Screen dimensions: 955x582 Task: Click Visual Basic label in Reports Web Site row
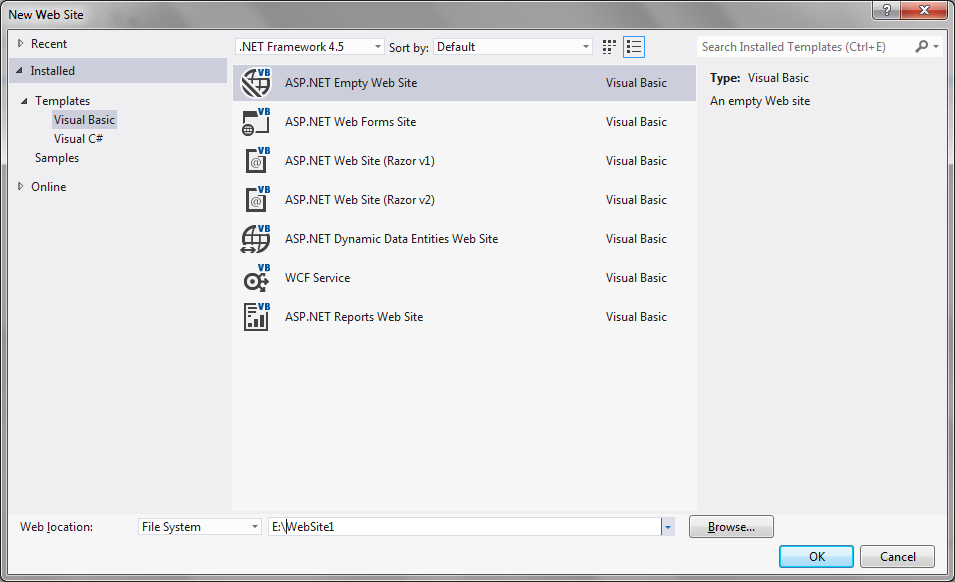(x=636, y=317)
